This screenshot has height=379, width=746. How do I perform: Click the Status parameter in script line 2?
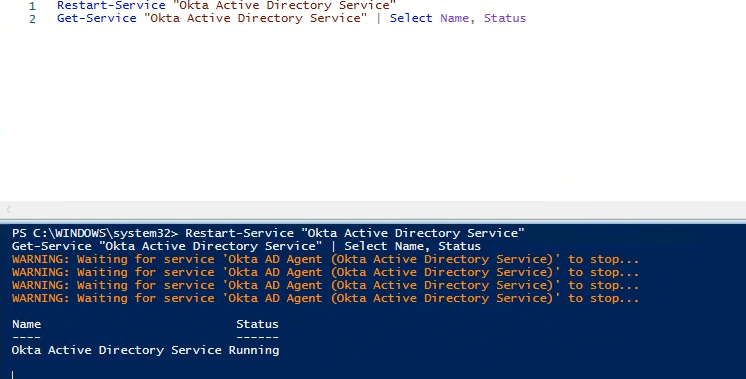tap(505, 19)
